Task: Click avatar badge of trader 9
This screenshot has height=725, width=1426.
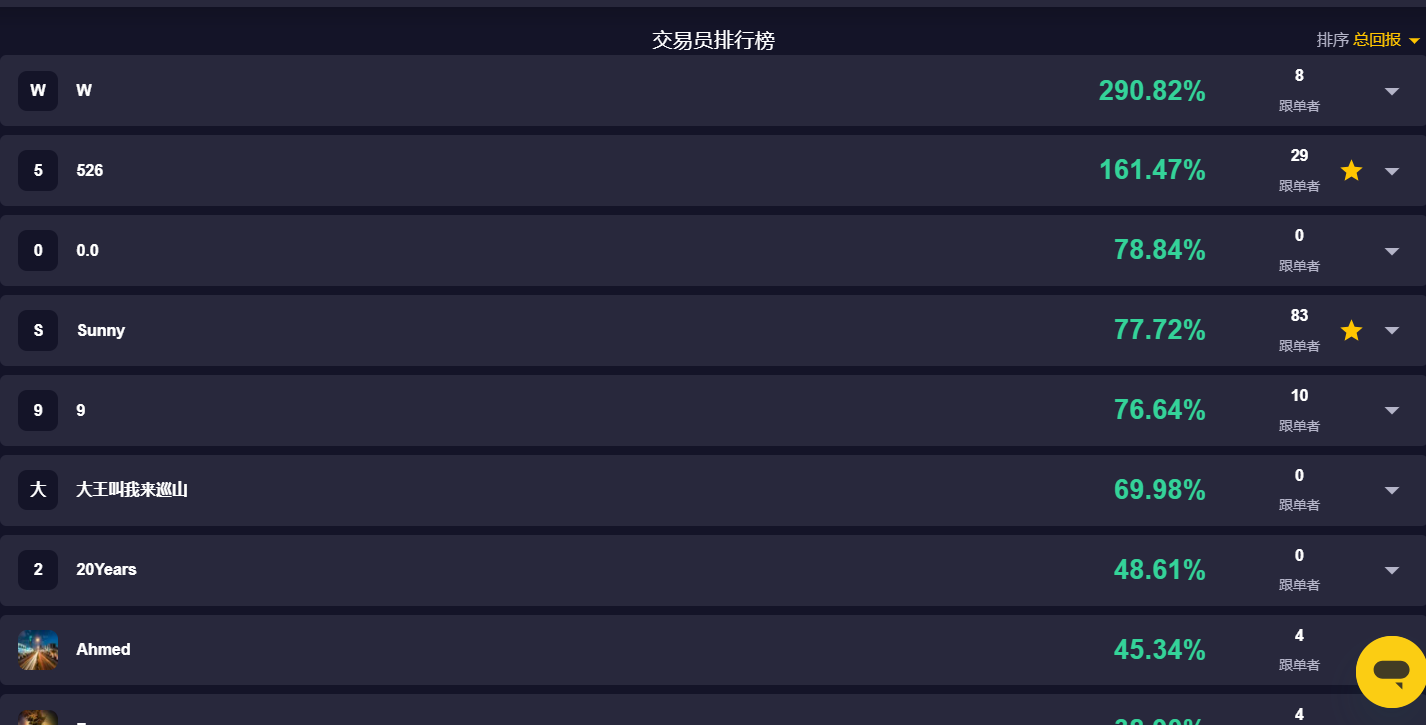Action: 38,411
